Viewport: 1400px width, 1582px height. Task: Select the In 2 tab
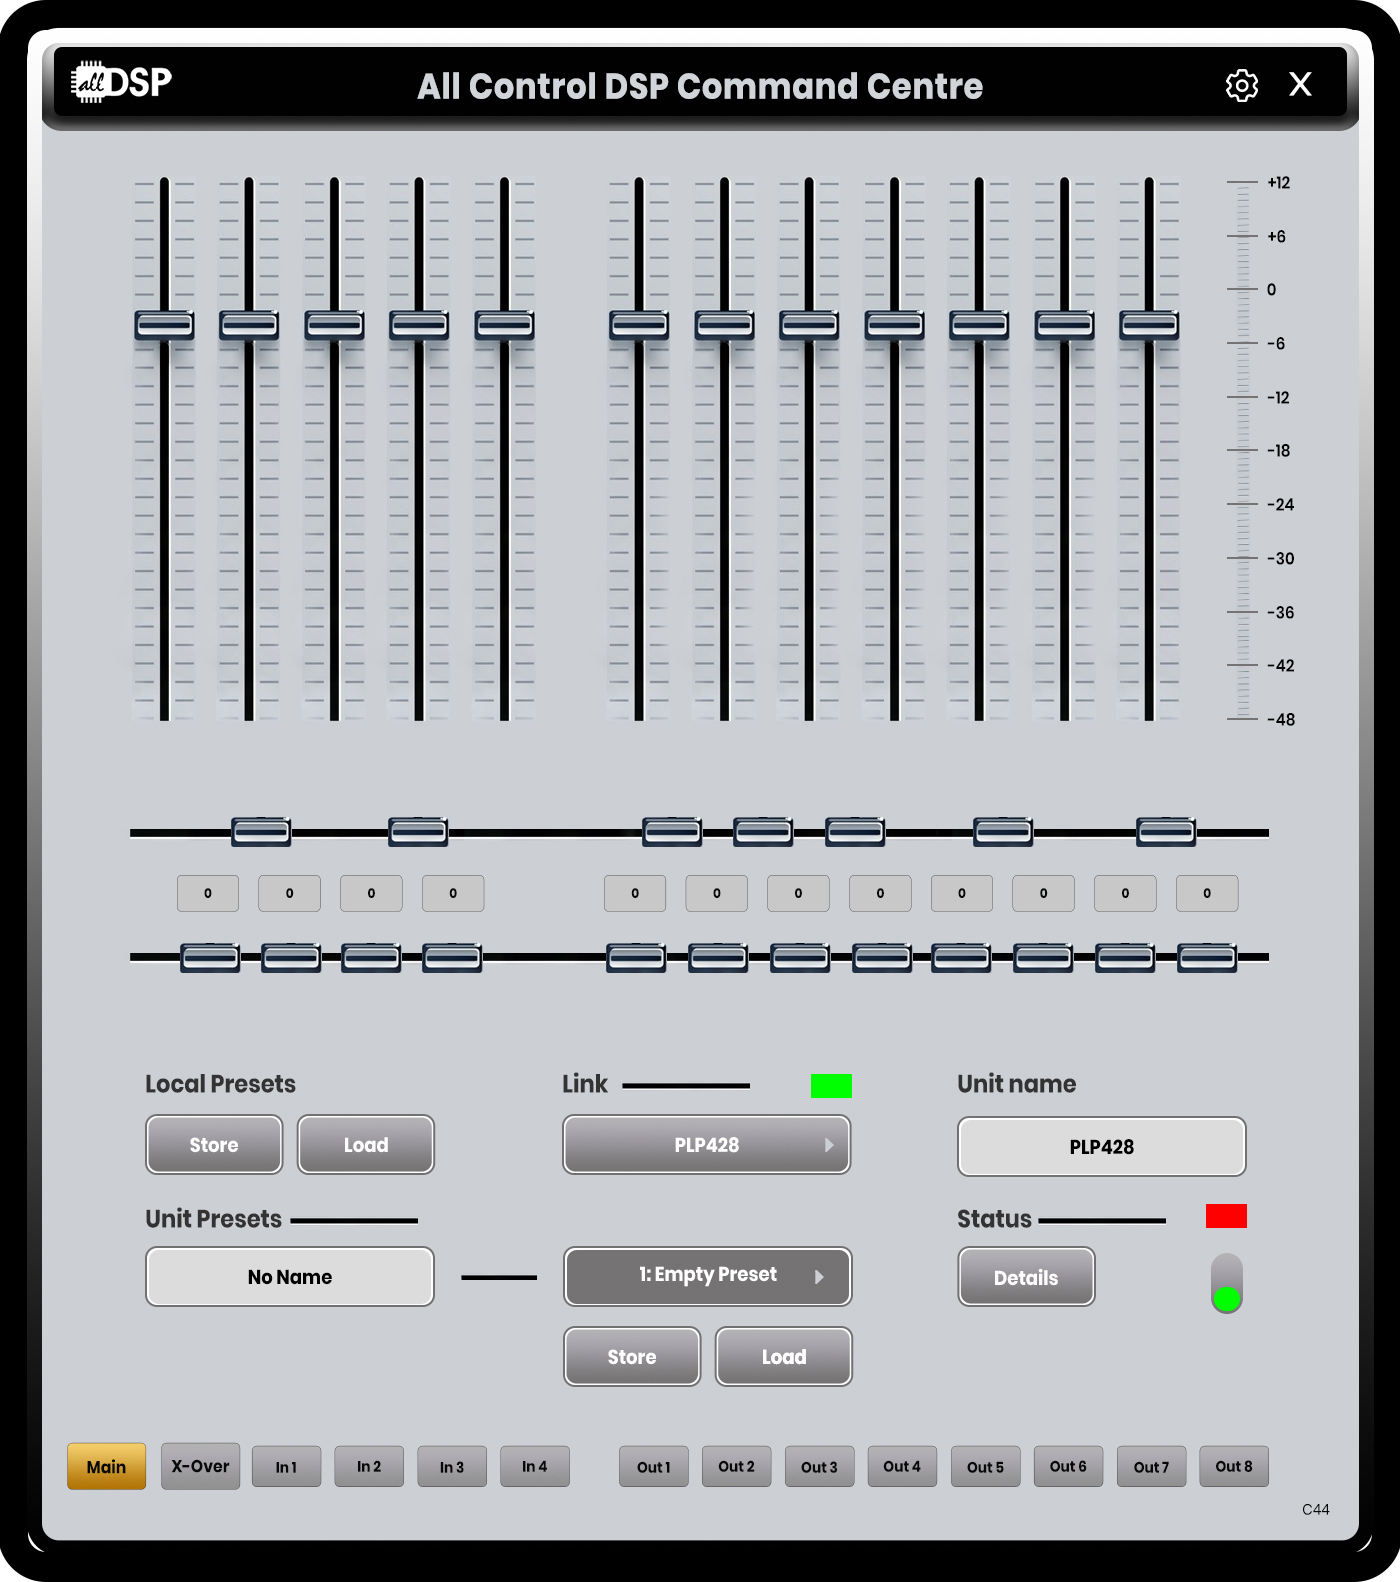[x=369, y=1467]
